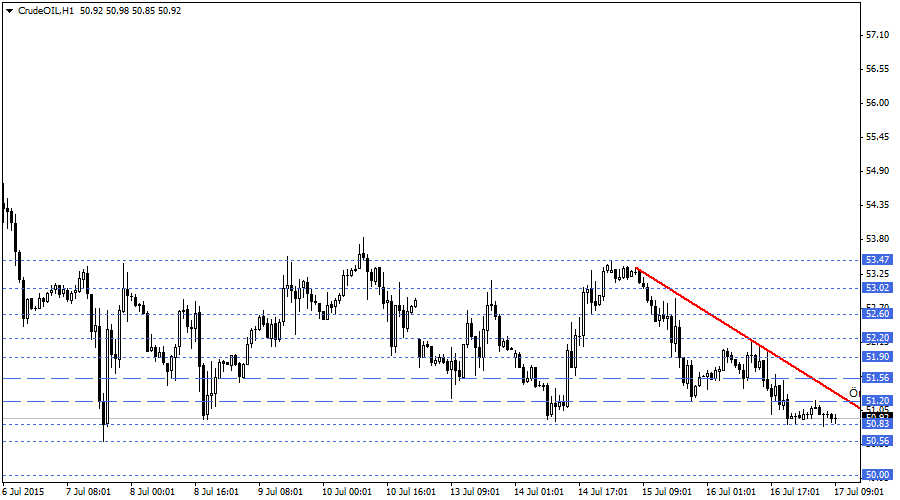
Task: Click the 14 Jul 17:01 time label
Action: pyautogui.click(x=604, y=492)
